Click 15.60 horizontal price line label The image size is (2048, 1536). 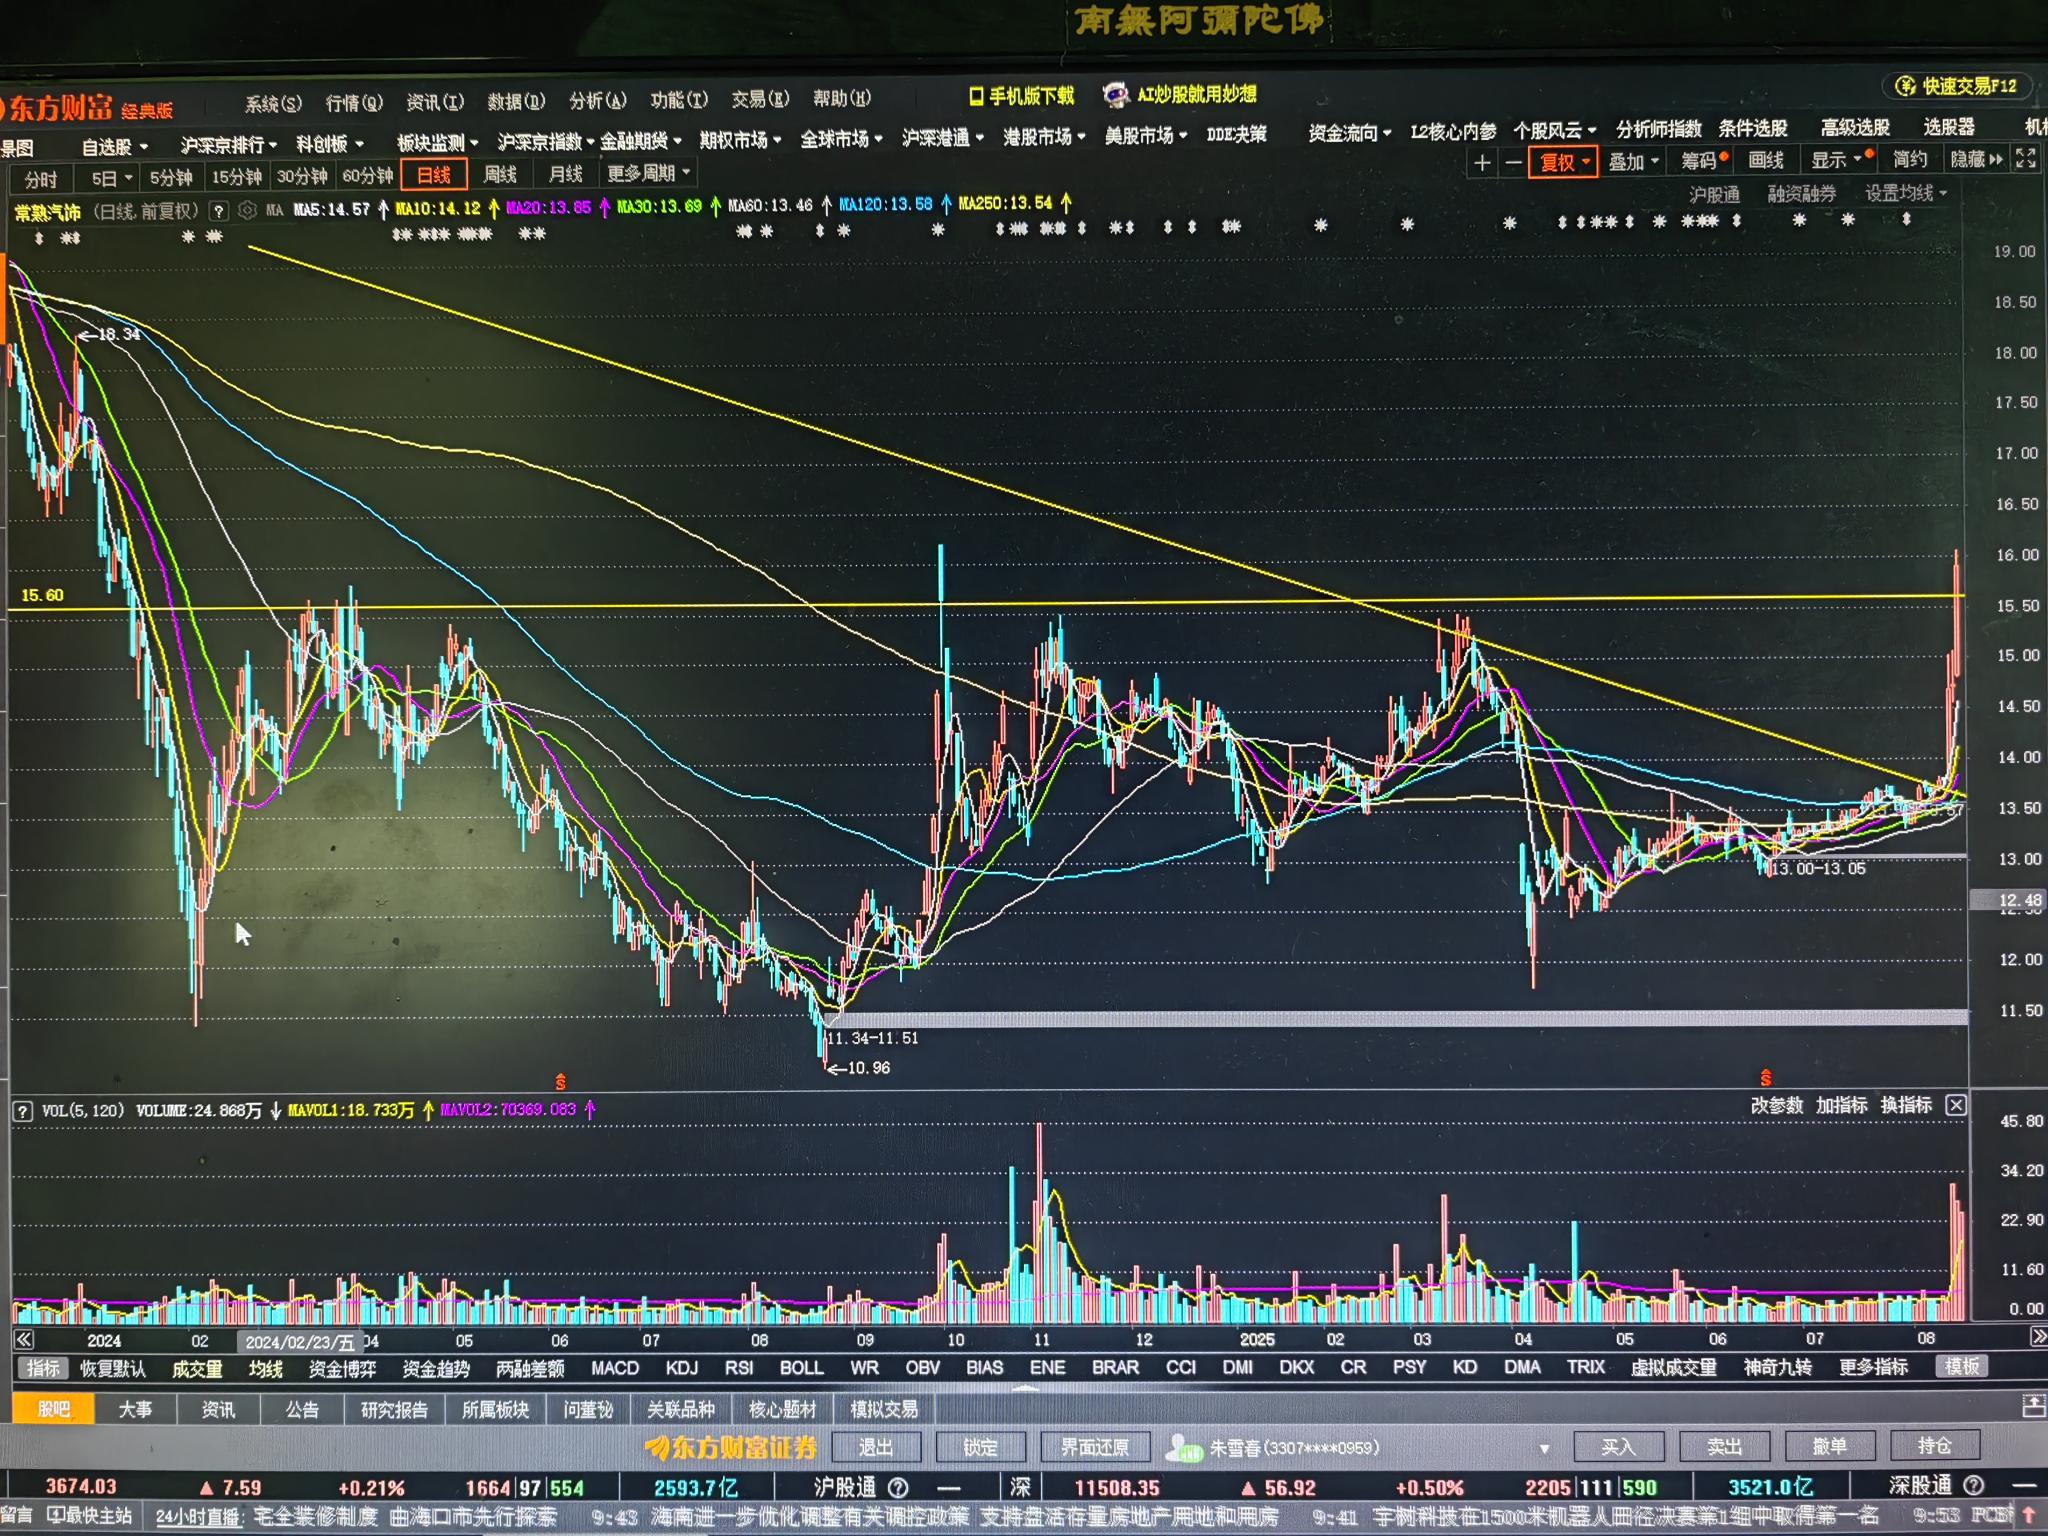pos(42,595)
